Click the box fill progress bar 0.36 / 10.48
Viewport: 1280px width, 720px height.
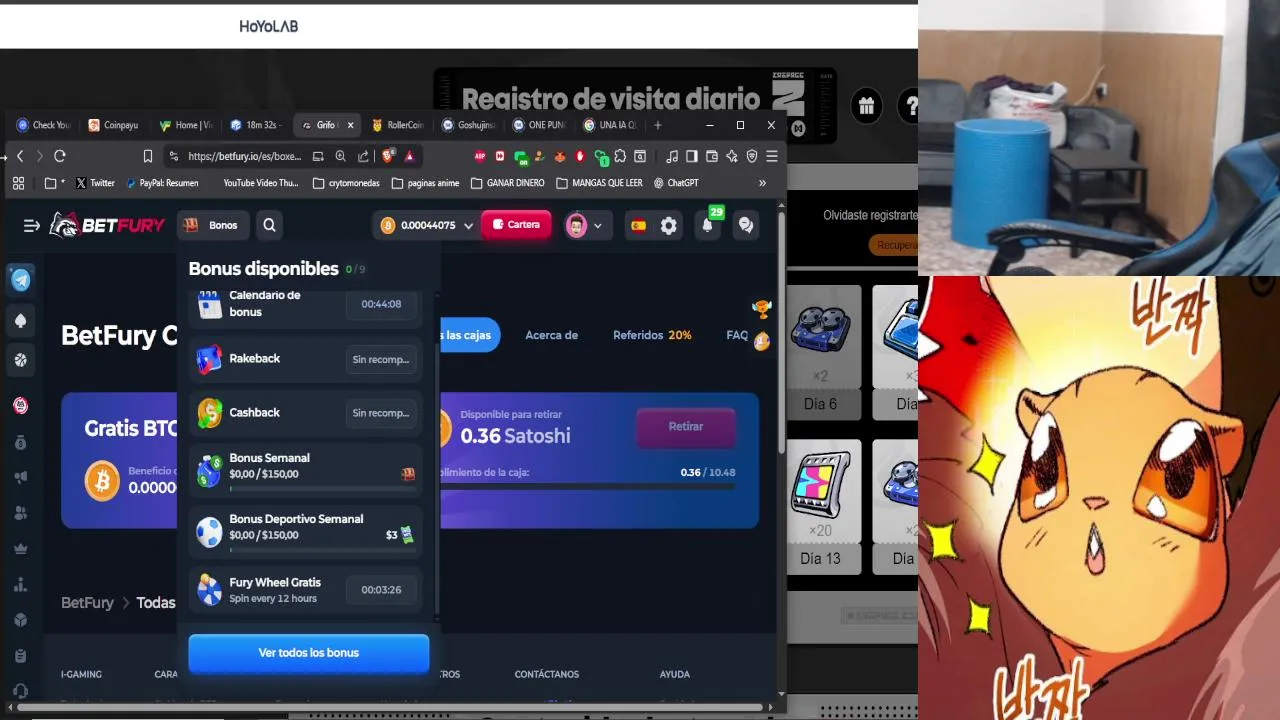[x=588, y=487]
